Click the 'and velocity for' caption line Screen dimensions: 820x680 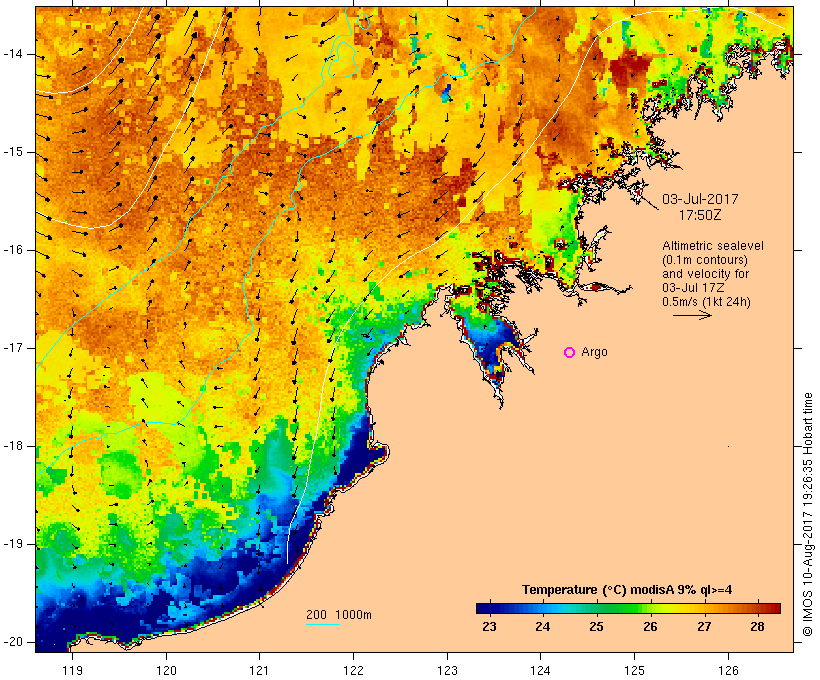[x=705, y=274]
